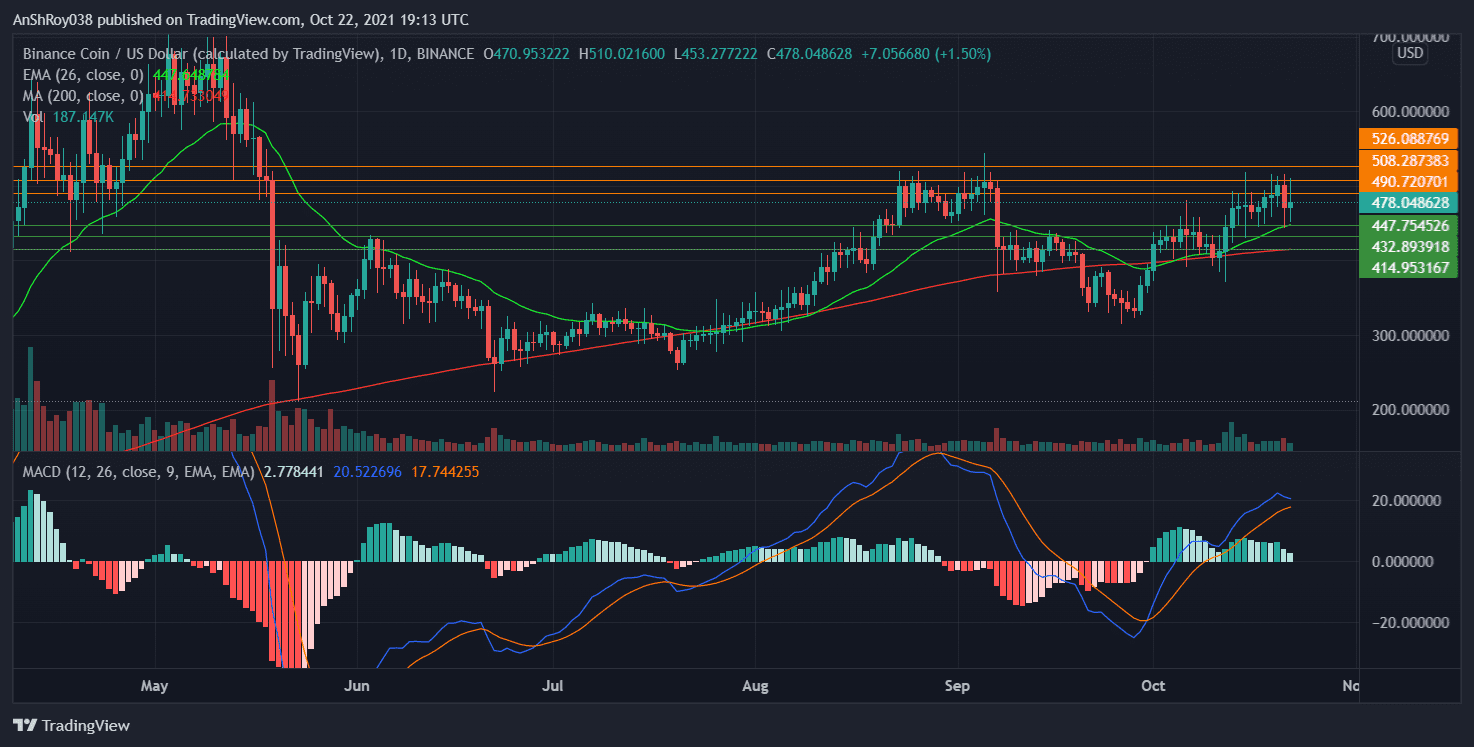Image resolution: width=1474 pixels, height=747 pixels.
Task: Click the orange 490.720701 price level label
Action: 1409,181
